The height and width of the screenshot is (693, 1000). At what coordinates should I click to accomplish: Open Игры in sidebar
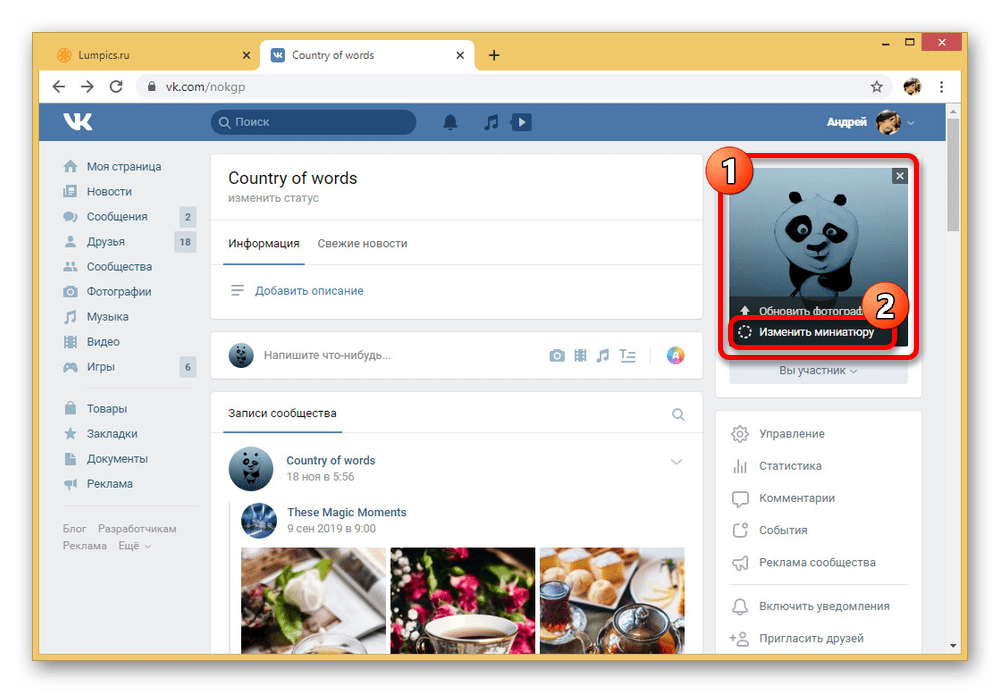pos(101,367)
